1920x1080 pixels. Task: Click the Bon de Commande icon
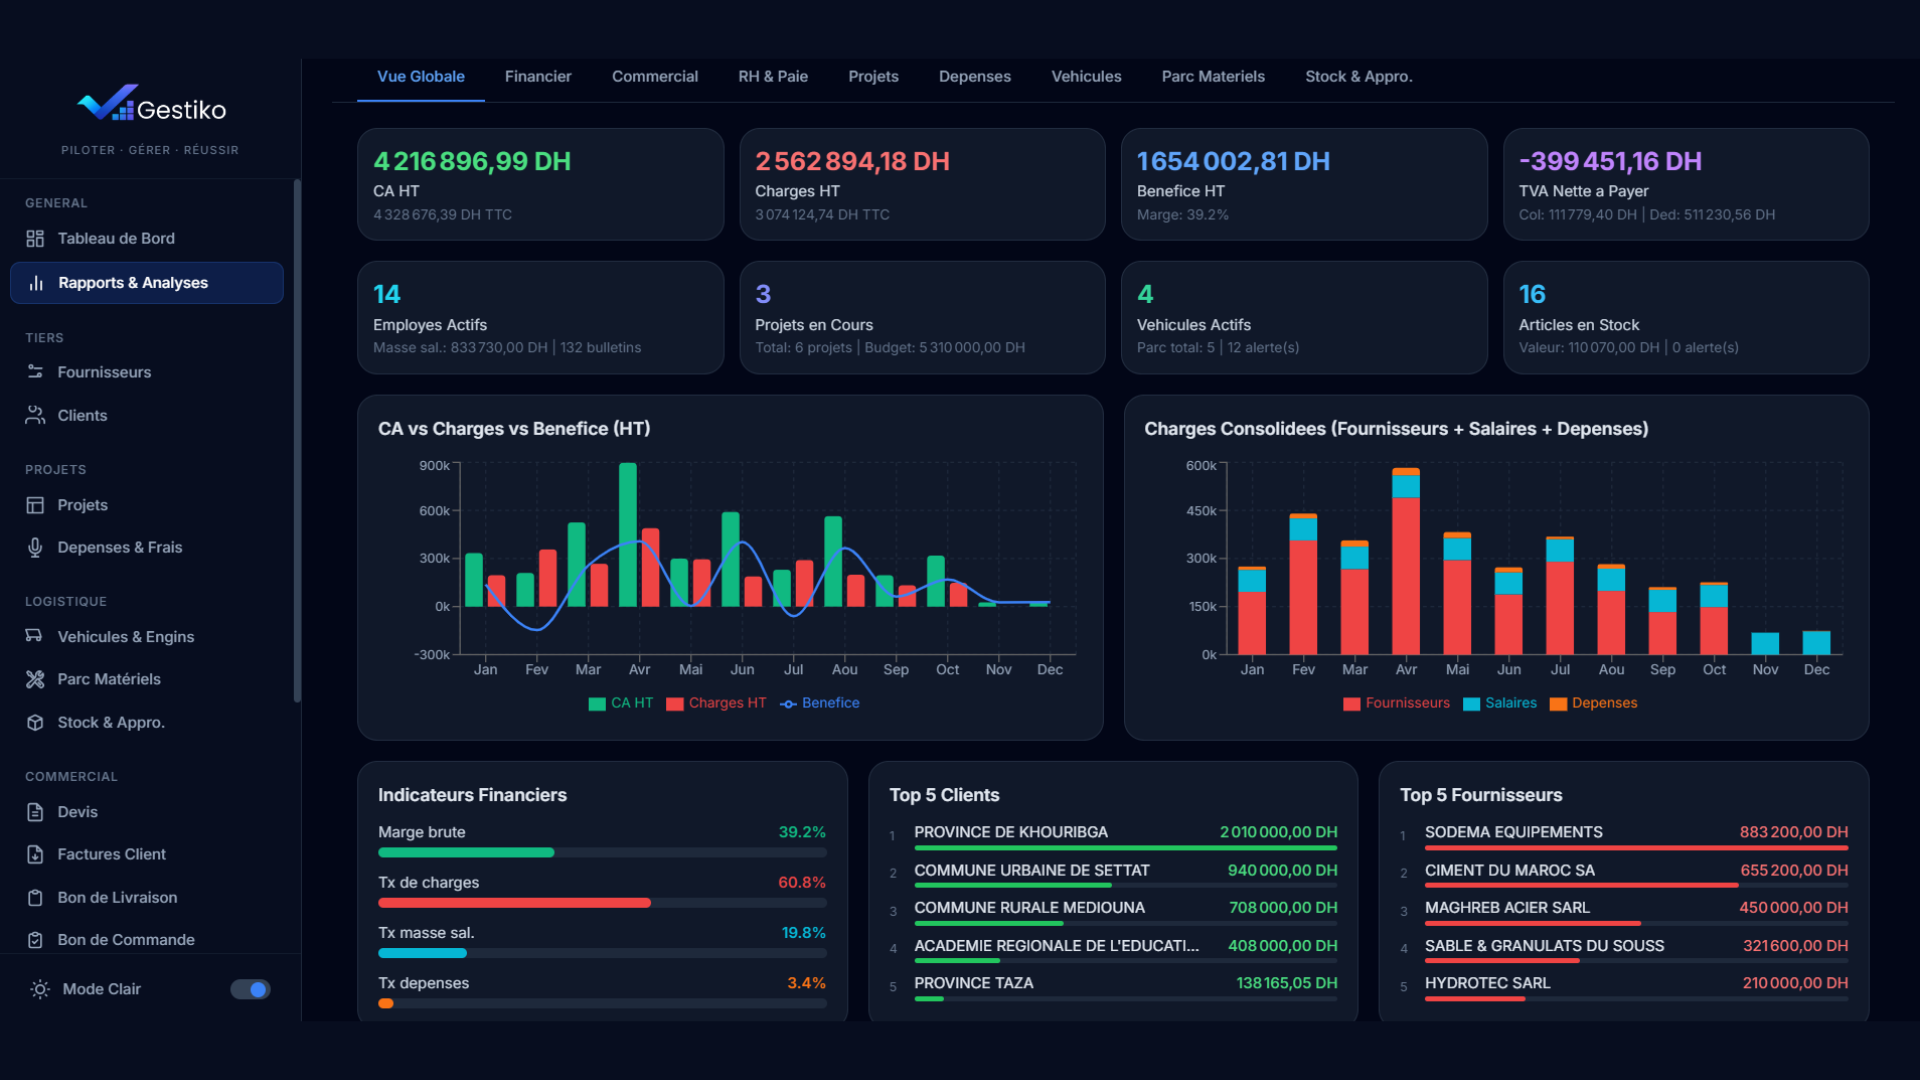click(35, 940)
